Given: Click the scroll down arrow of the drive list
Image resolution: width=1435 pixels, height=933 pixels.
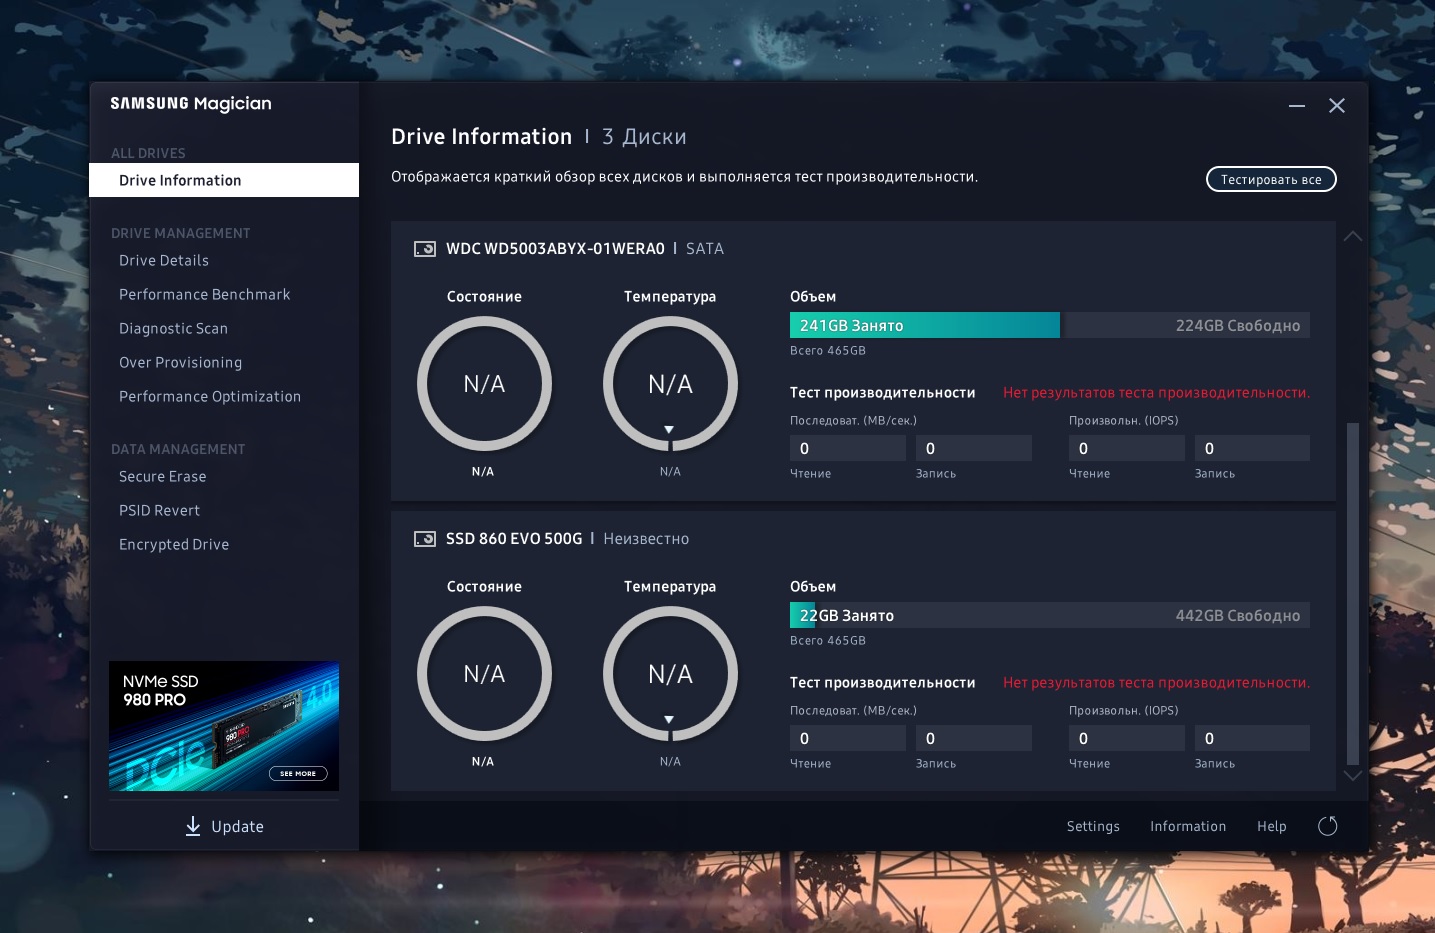Looking at the screenshot, I should (1353, 775).
